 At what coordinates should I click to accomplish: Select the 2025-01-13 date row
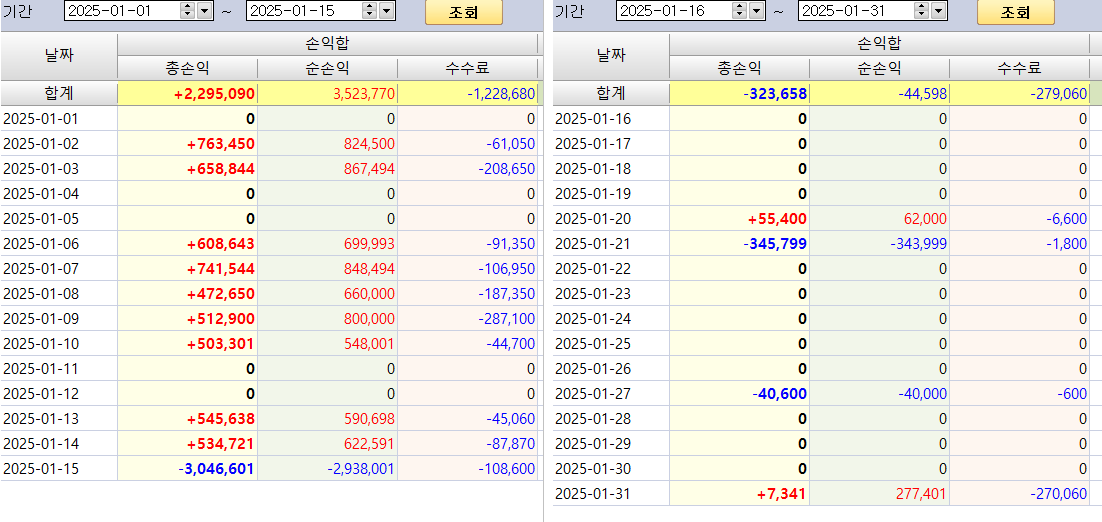(59, 419)
